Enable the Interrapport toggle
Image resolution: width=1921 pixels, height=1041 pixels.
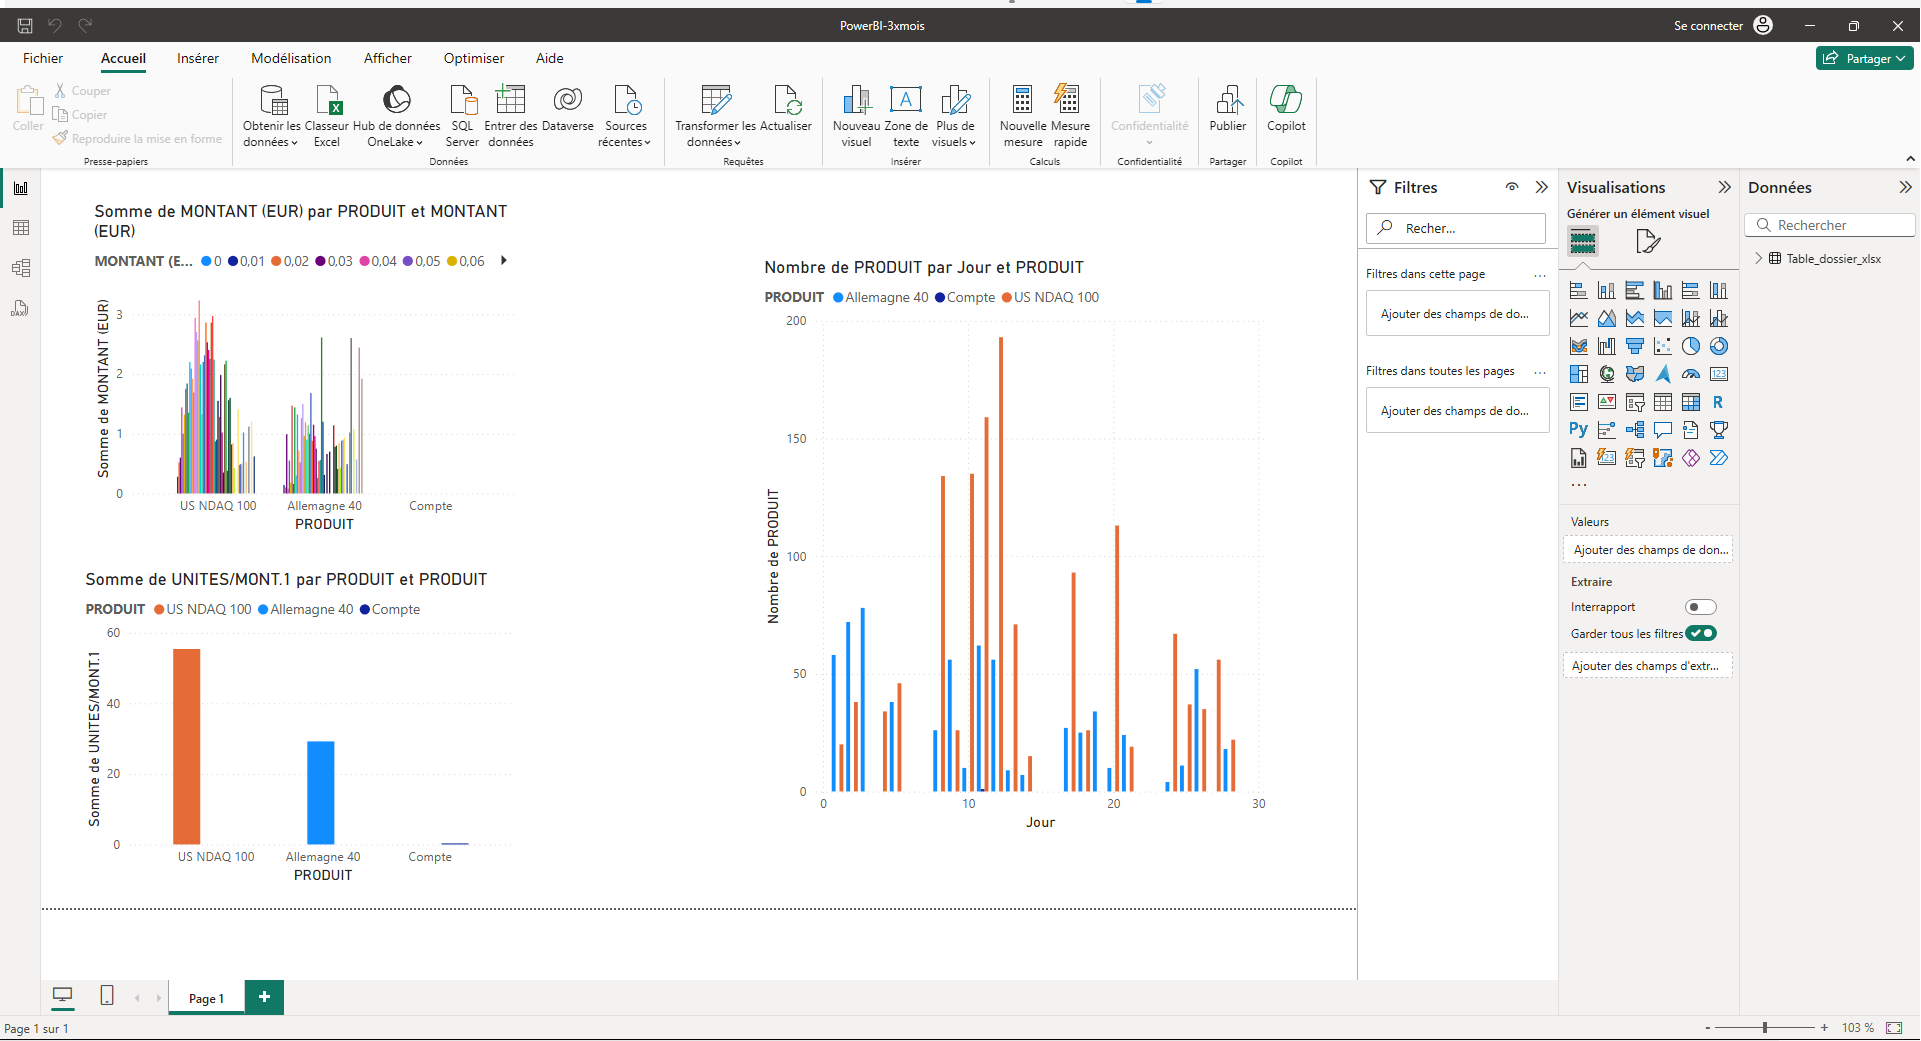click(x=1700, y=607)
